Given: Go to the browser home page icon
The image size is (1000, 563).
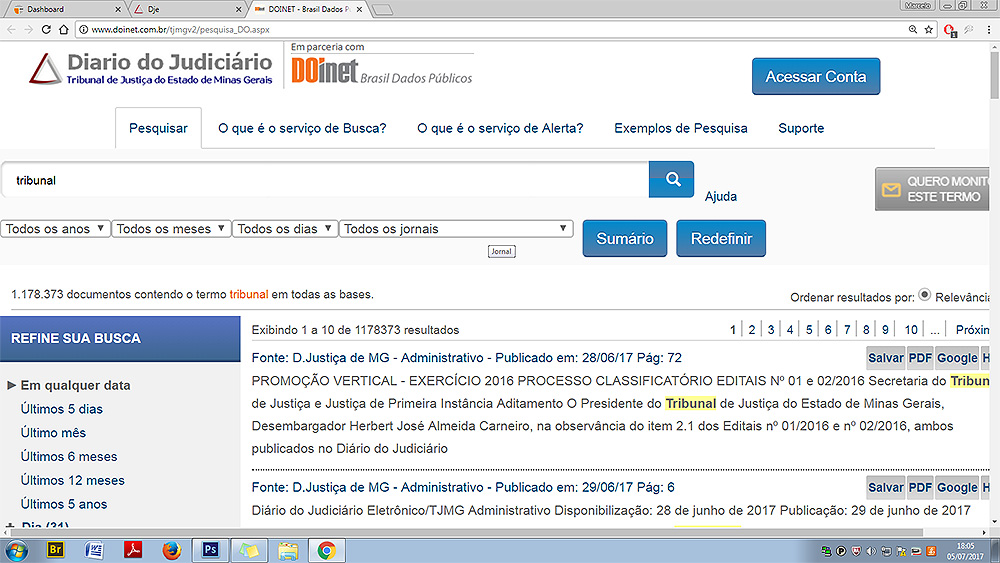Looking at the screenshot, I should point(63,29).
